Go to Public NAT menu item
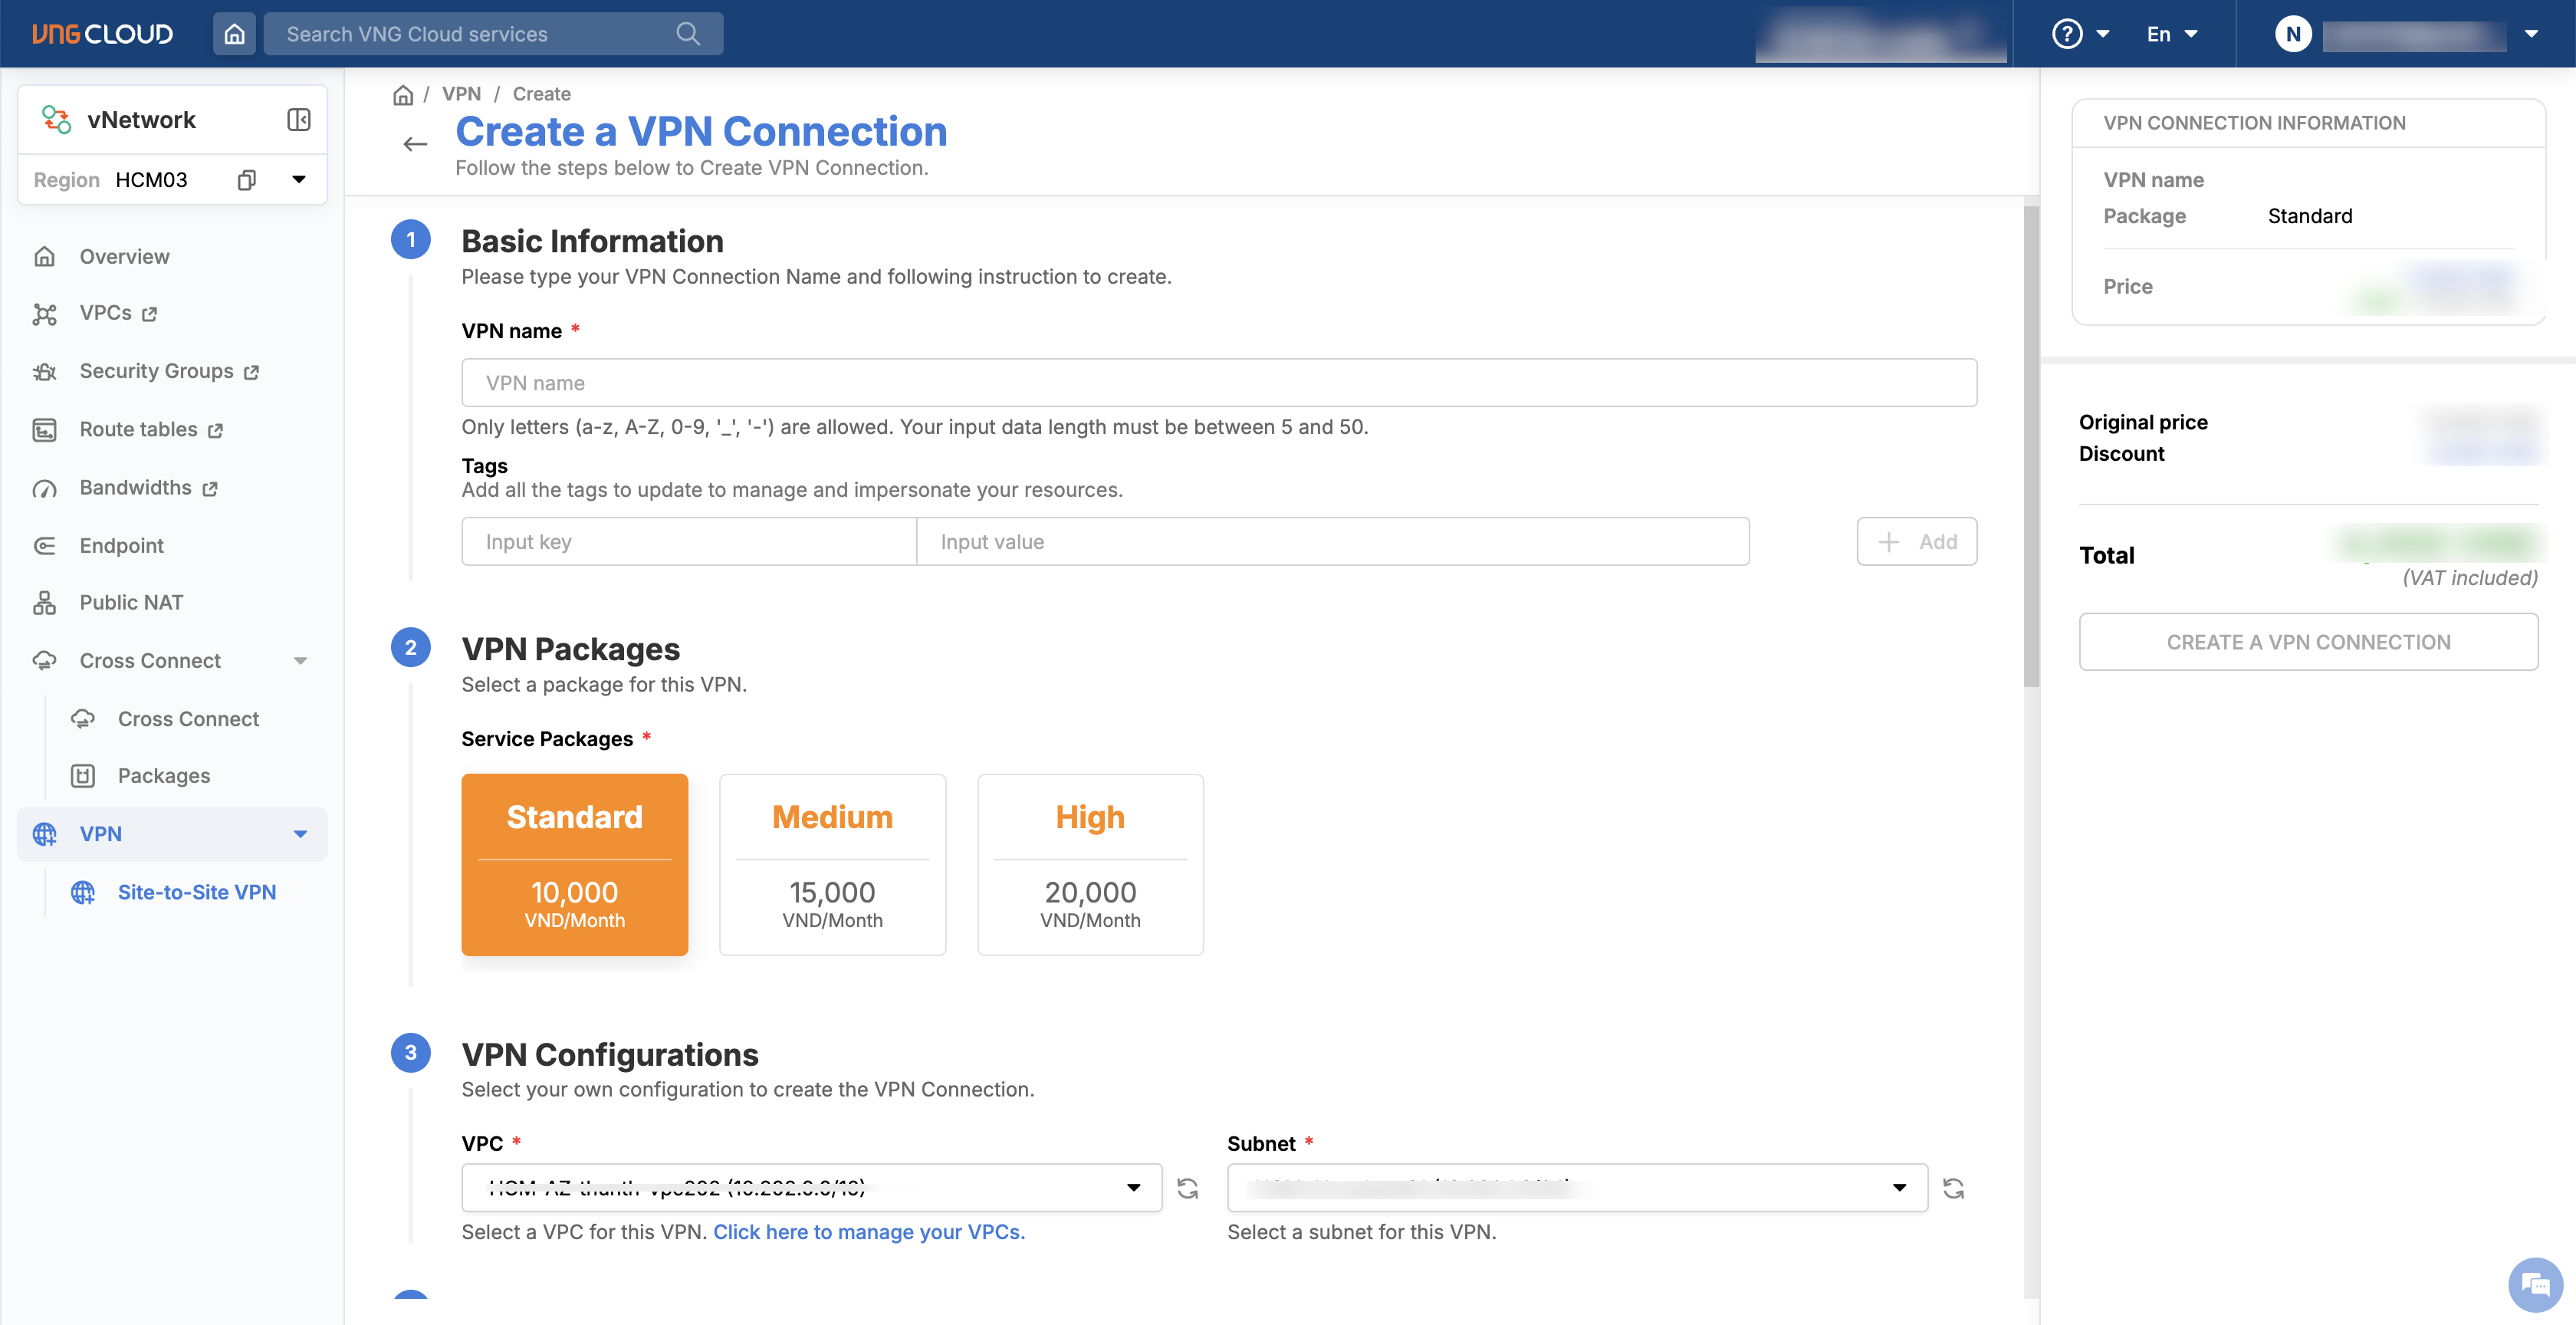Image resolution: width=2576 pixels, height=1325 pixels. tap(131, 602)
